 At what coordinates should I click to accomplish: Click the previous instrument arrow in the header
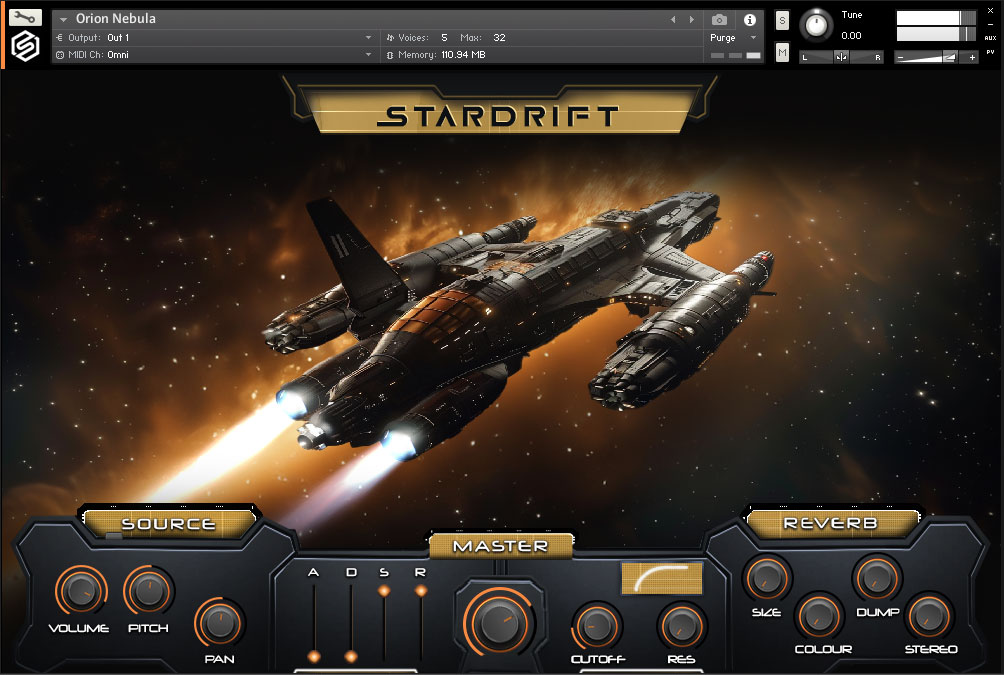(x=673, y=18)
